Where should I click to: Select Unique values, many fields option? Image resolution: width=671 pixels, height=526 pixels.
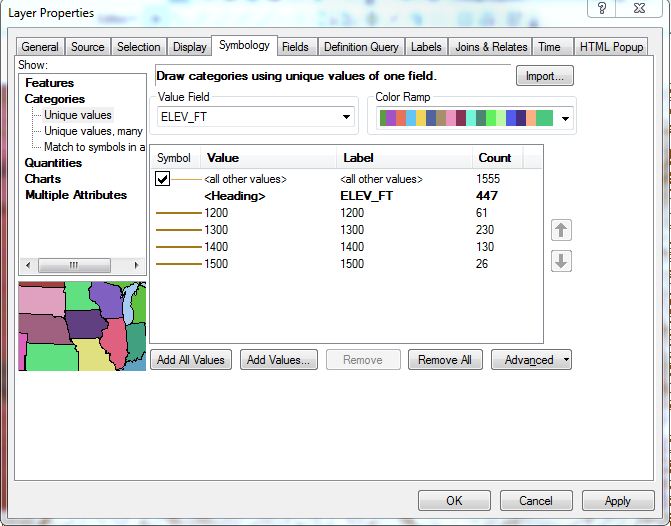[93, 131]
